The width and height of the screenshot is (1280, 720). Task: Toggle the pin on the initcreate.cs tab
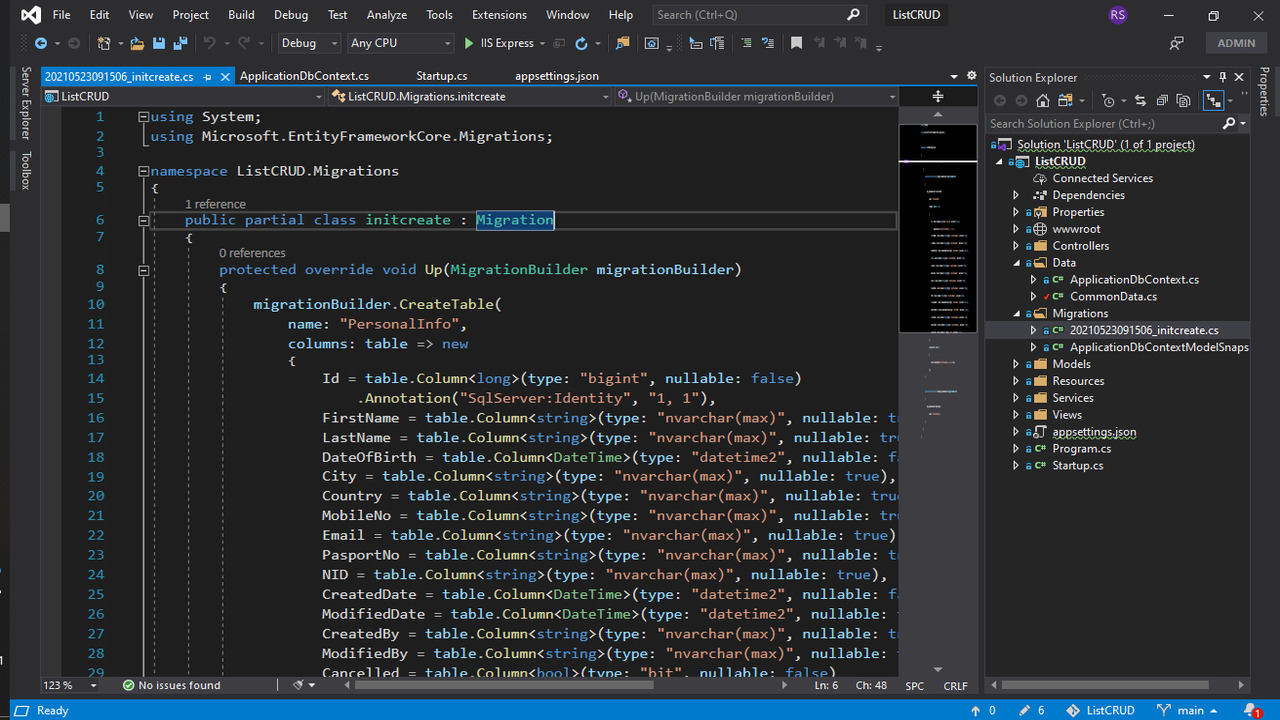pyautogui.click(x=206, y=77)
